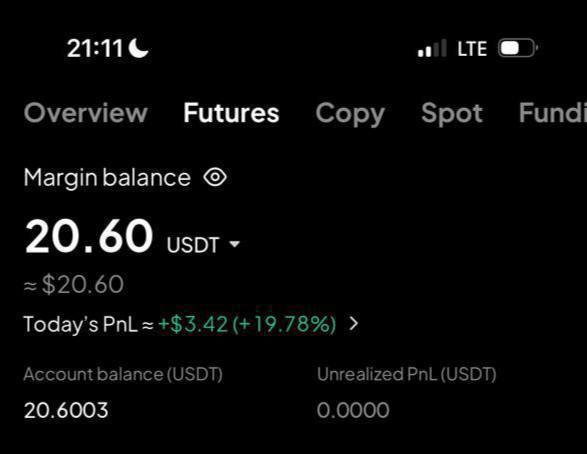The height and width of the screenshot is (454, 587).
Task: Select the Futures tab
Action: (x=231, y=113)
